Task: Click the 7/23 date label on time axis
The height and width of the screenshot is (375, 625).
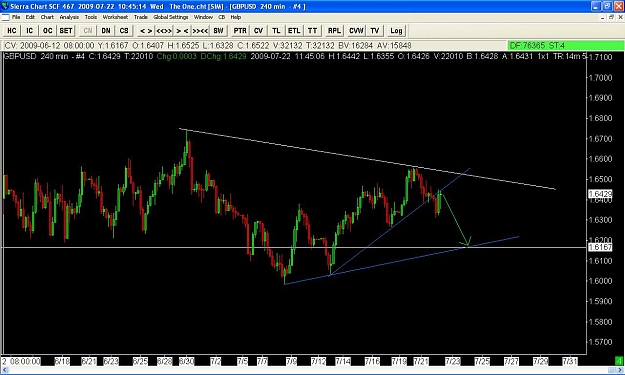Action: (453, 361)
